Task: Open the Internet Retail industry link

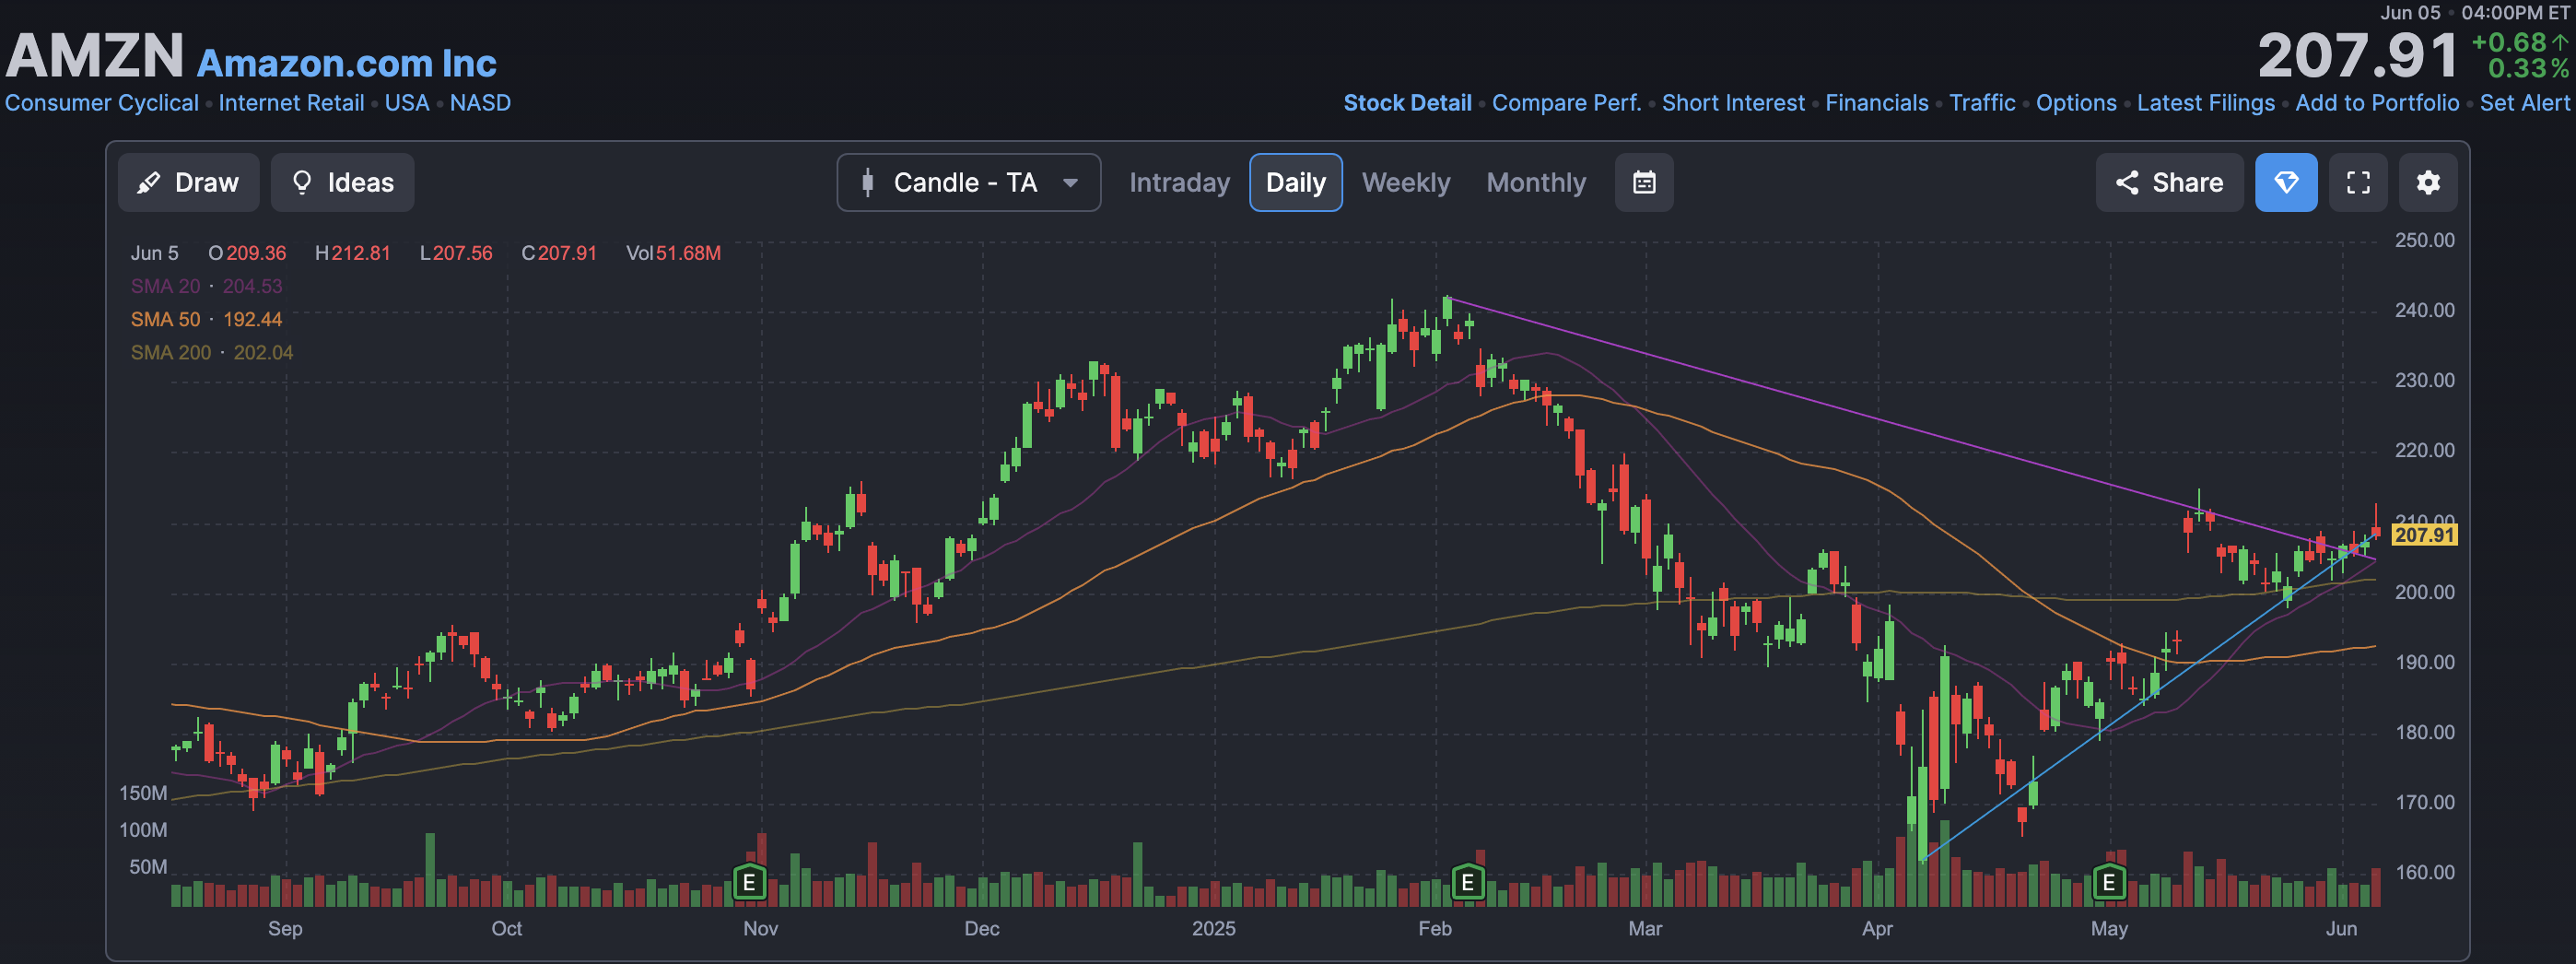Action: click(x=291, y=103)
